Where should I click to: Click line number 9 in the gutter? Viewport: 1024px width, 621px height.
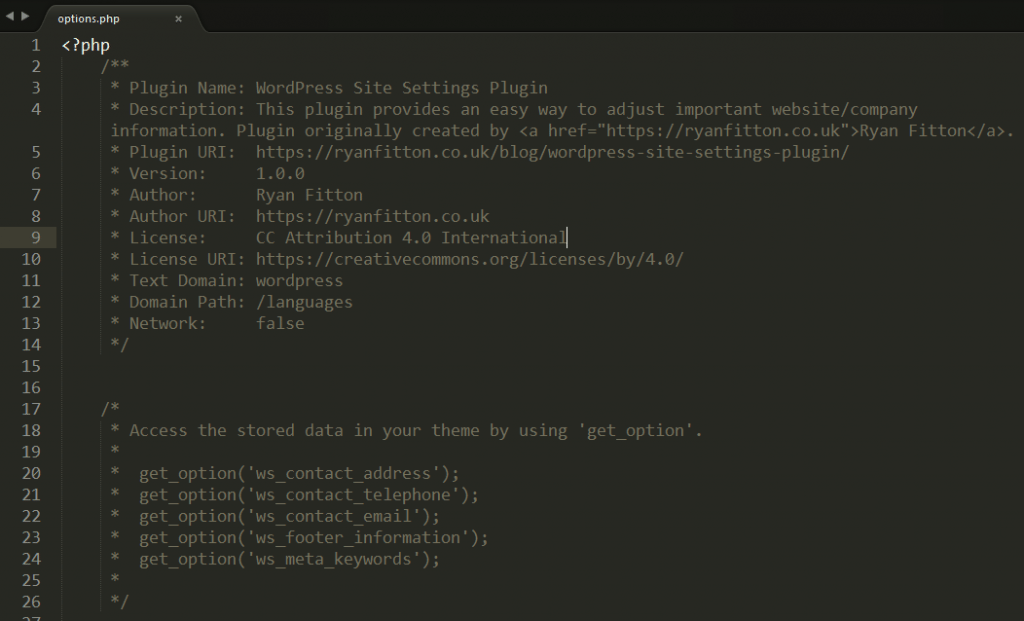pos(35,237)
